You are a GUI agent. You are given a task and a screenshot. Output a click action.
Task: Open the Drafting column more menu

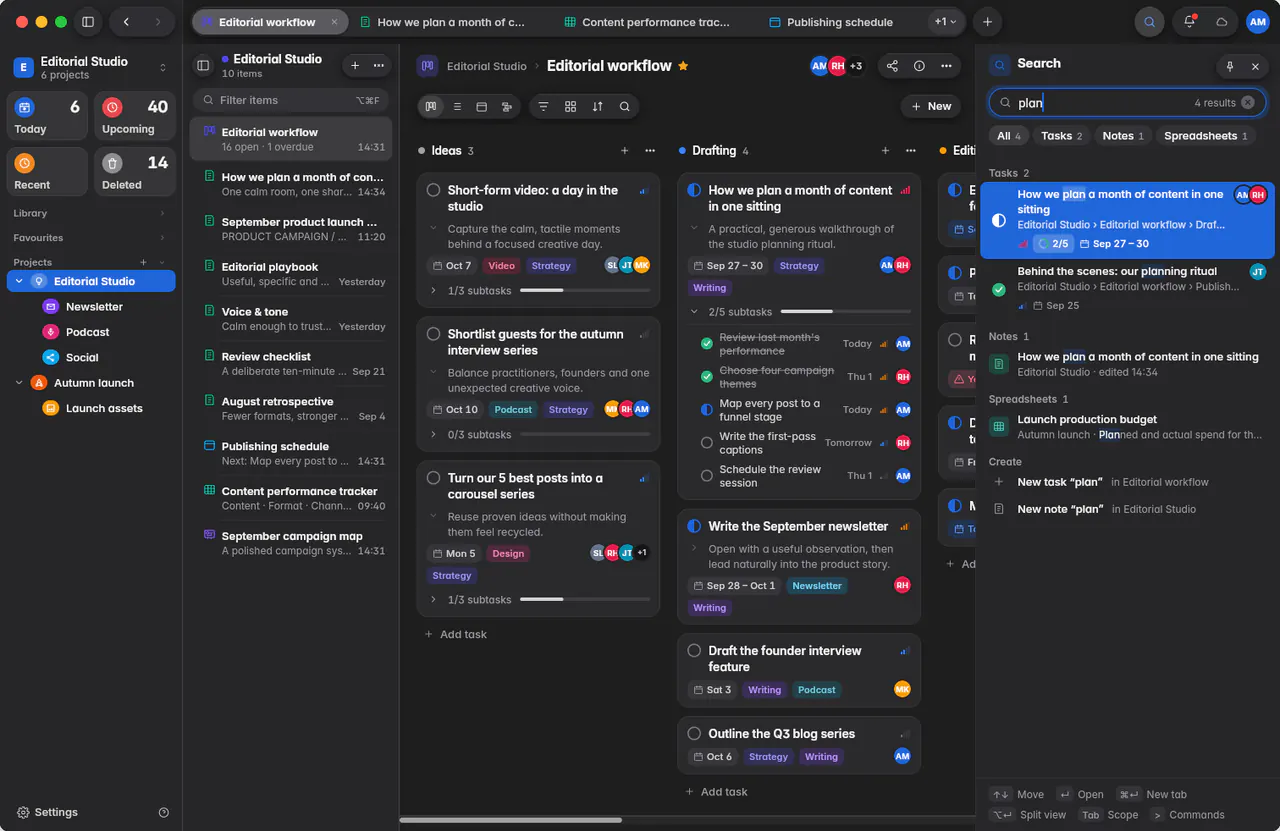[x=911, y=151]
